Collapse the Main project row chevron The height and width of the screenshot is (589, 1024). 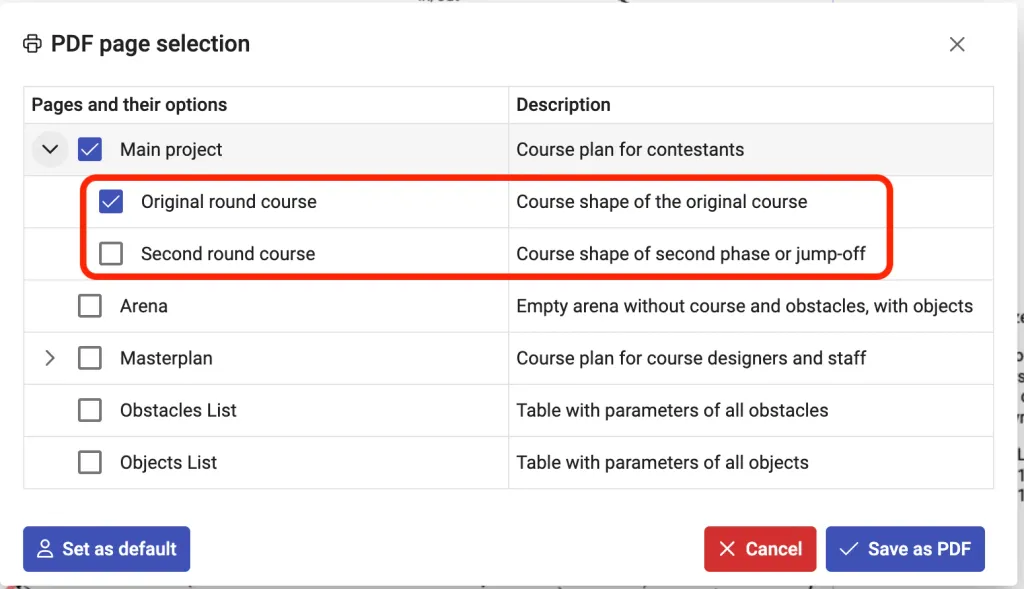(50, 150)
